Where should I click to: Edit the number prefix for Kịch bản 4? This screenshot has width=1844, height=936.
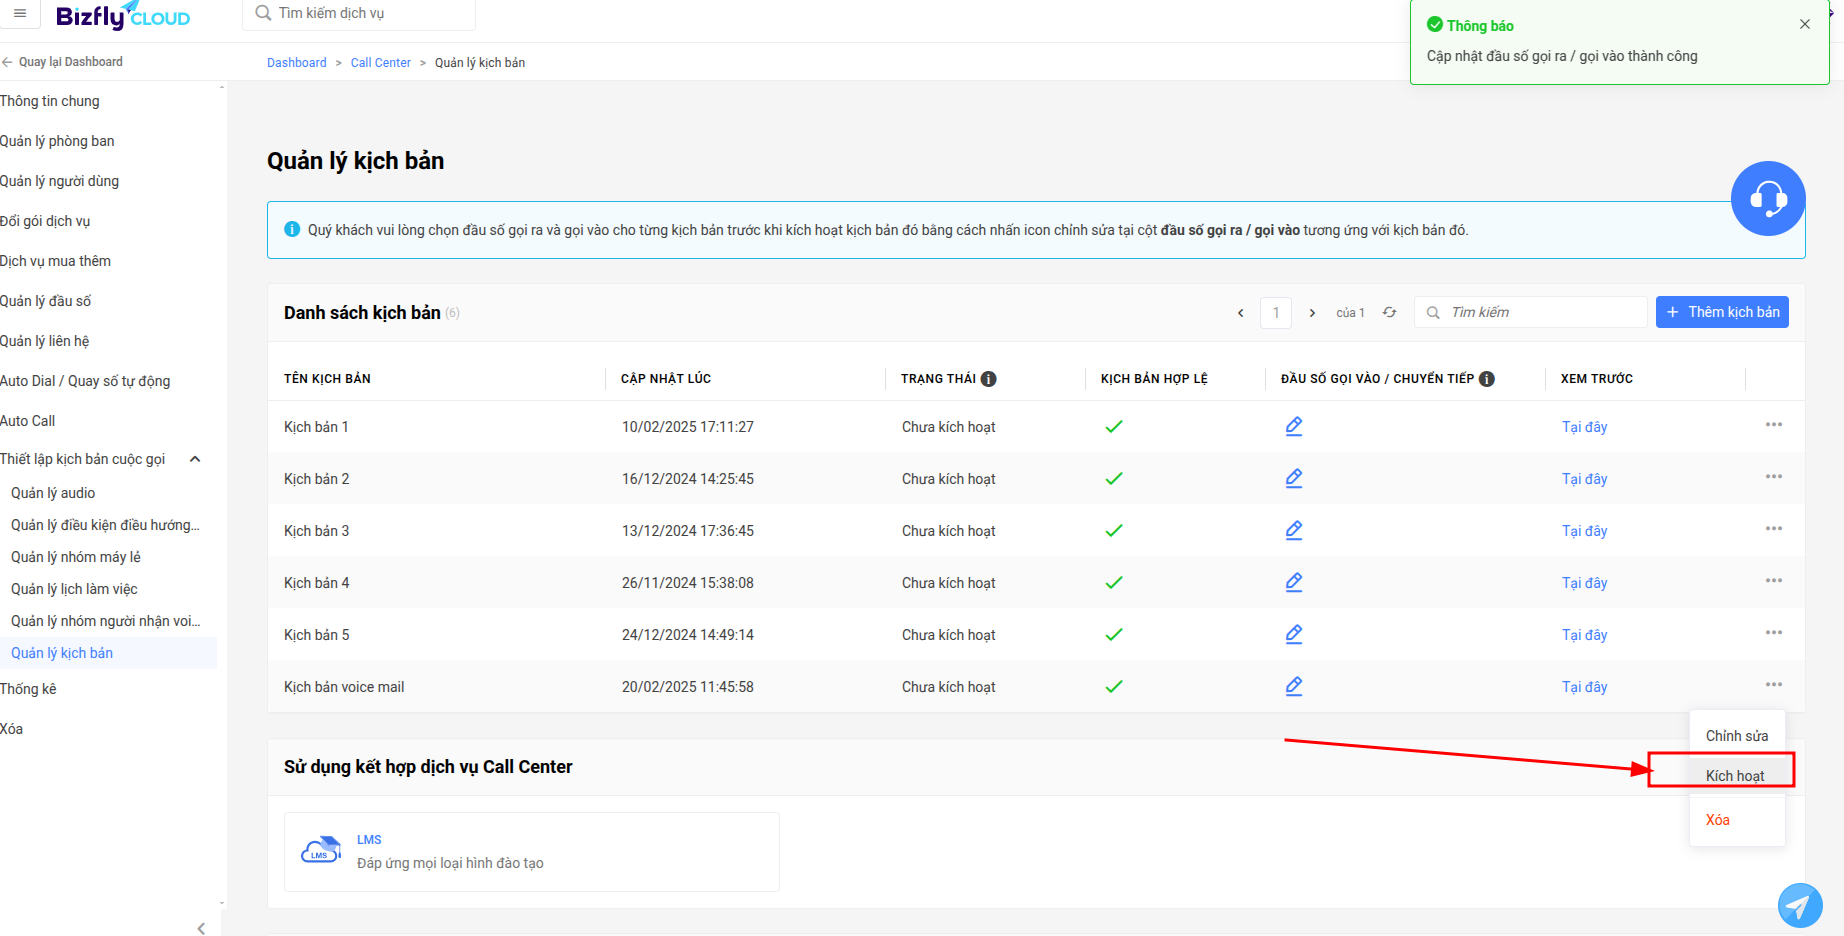[x=1294, y=582]
